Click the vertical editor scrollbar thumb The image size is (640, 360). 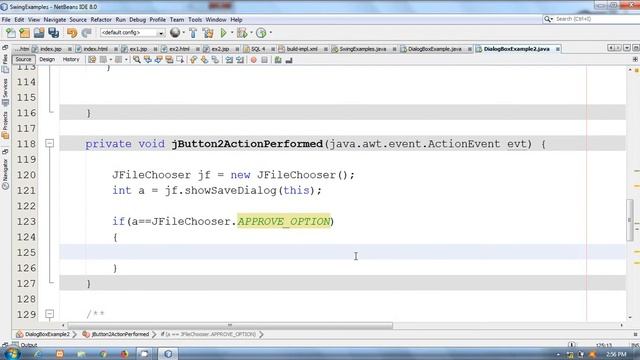point(630,220)
